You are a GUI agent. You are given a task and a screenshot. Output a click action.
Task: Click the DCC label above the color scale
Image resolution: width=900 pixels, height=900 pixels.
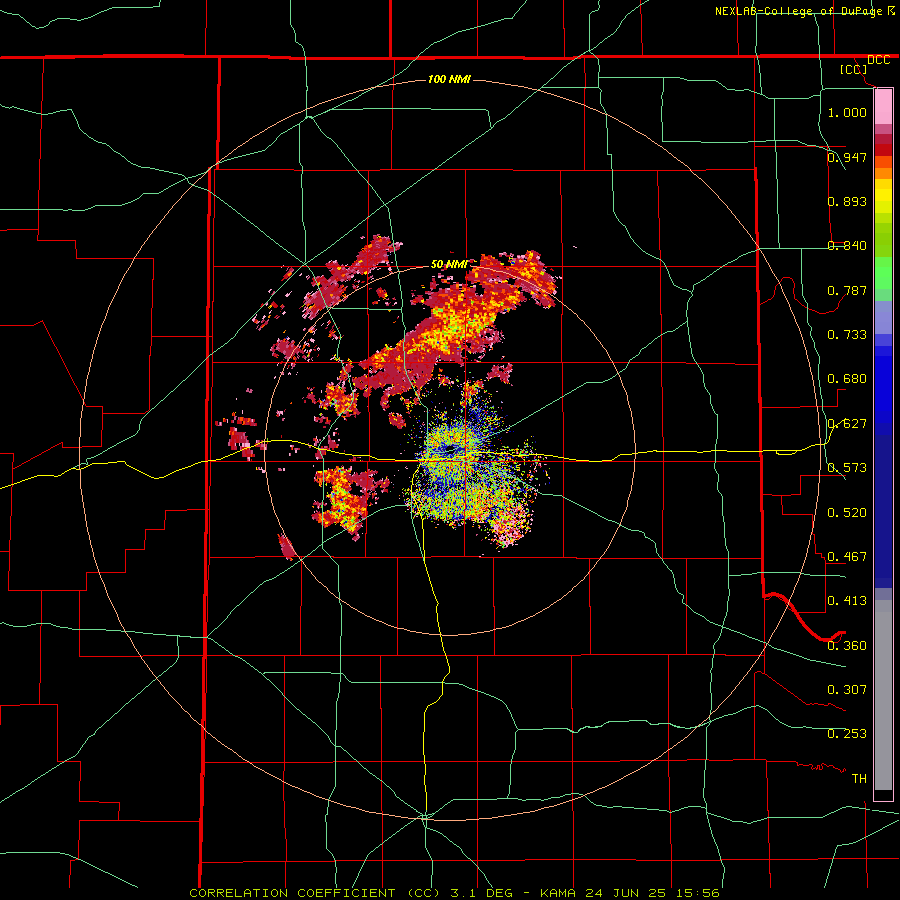click(879, 60)
